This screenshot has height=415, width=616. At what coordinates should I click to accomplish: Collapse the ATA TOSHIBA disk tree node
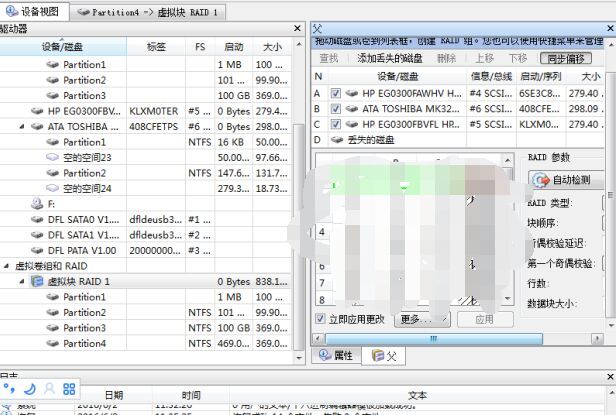click(x=22, y=127)
